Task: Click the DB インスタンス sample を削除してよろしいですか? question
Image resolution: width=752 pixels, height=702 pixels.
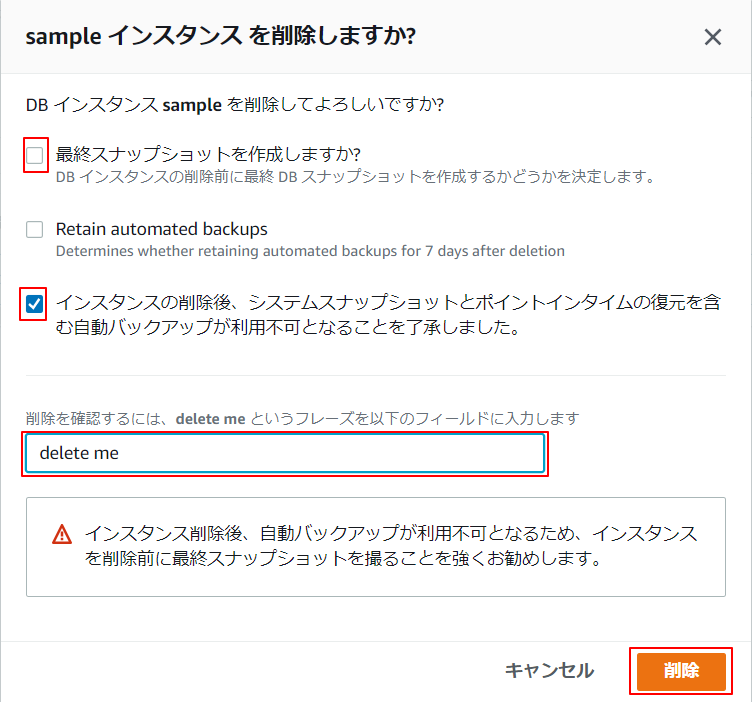Action: click(x=235, y=104)
